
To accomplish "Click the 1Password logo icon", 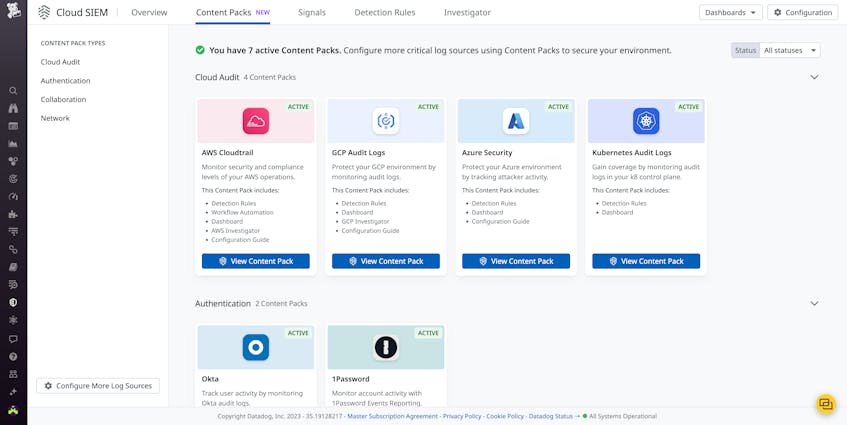I will (386, 347).
